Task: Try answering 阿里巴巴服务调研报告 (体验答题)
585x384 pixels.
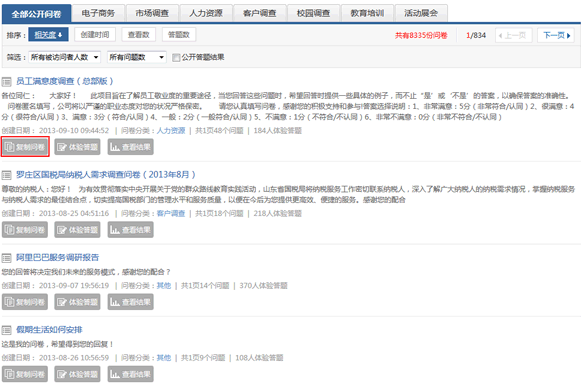Action: (77, 302)
